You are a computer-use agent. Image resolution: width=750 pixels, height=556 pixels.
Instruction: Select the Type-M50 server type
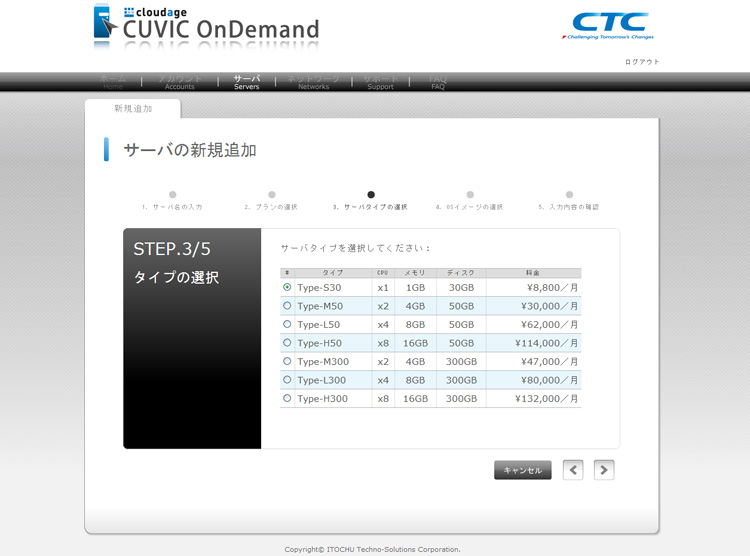pos(288,306)
